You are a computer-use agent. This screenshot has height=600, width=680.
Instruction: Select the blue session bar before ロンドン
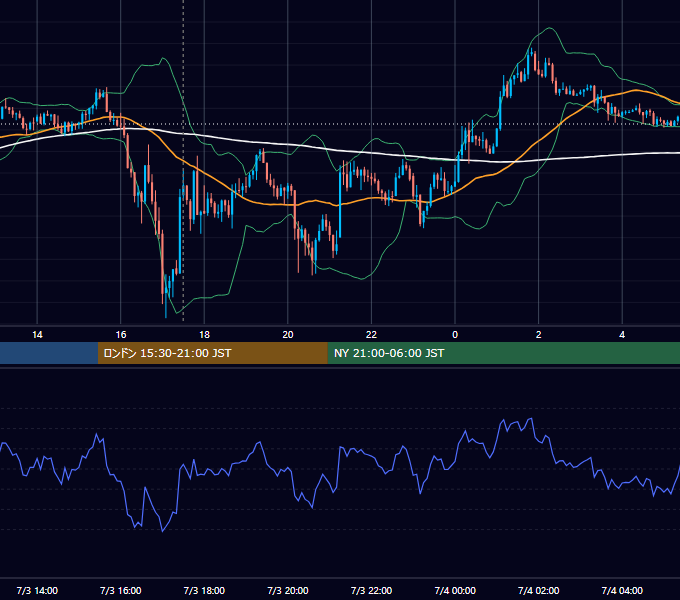pyautogui.click(x=49, y=353)
